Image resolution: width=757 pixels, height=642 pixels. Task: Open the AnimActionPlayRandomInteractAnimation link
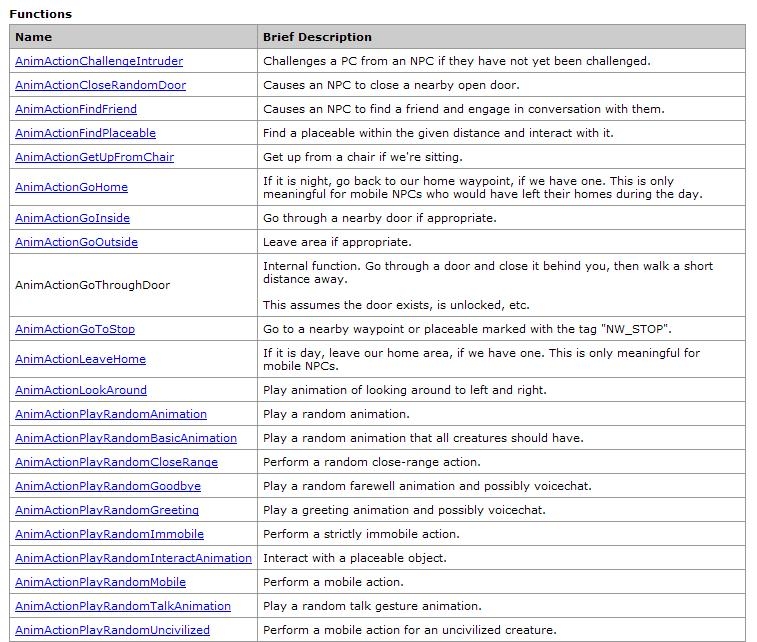click(x=133, y=558)
